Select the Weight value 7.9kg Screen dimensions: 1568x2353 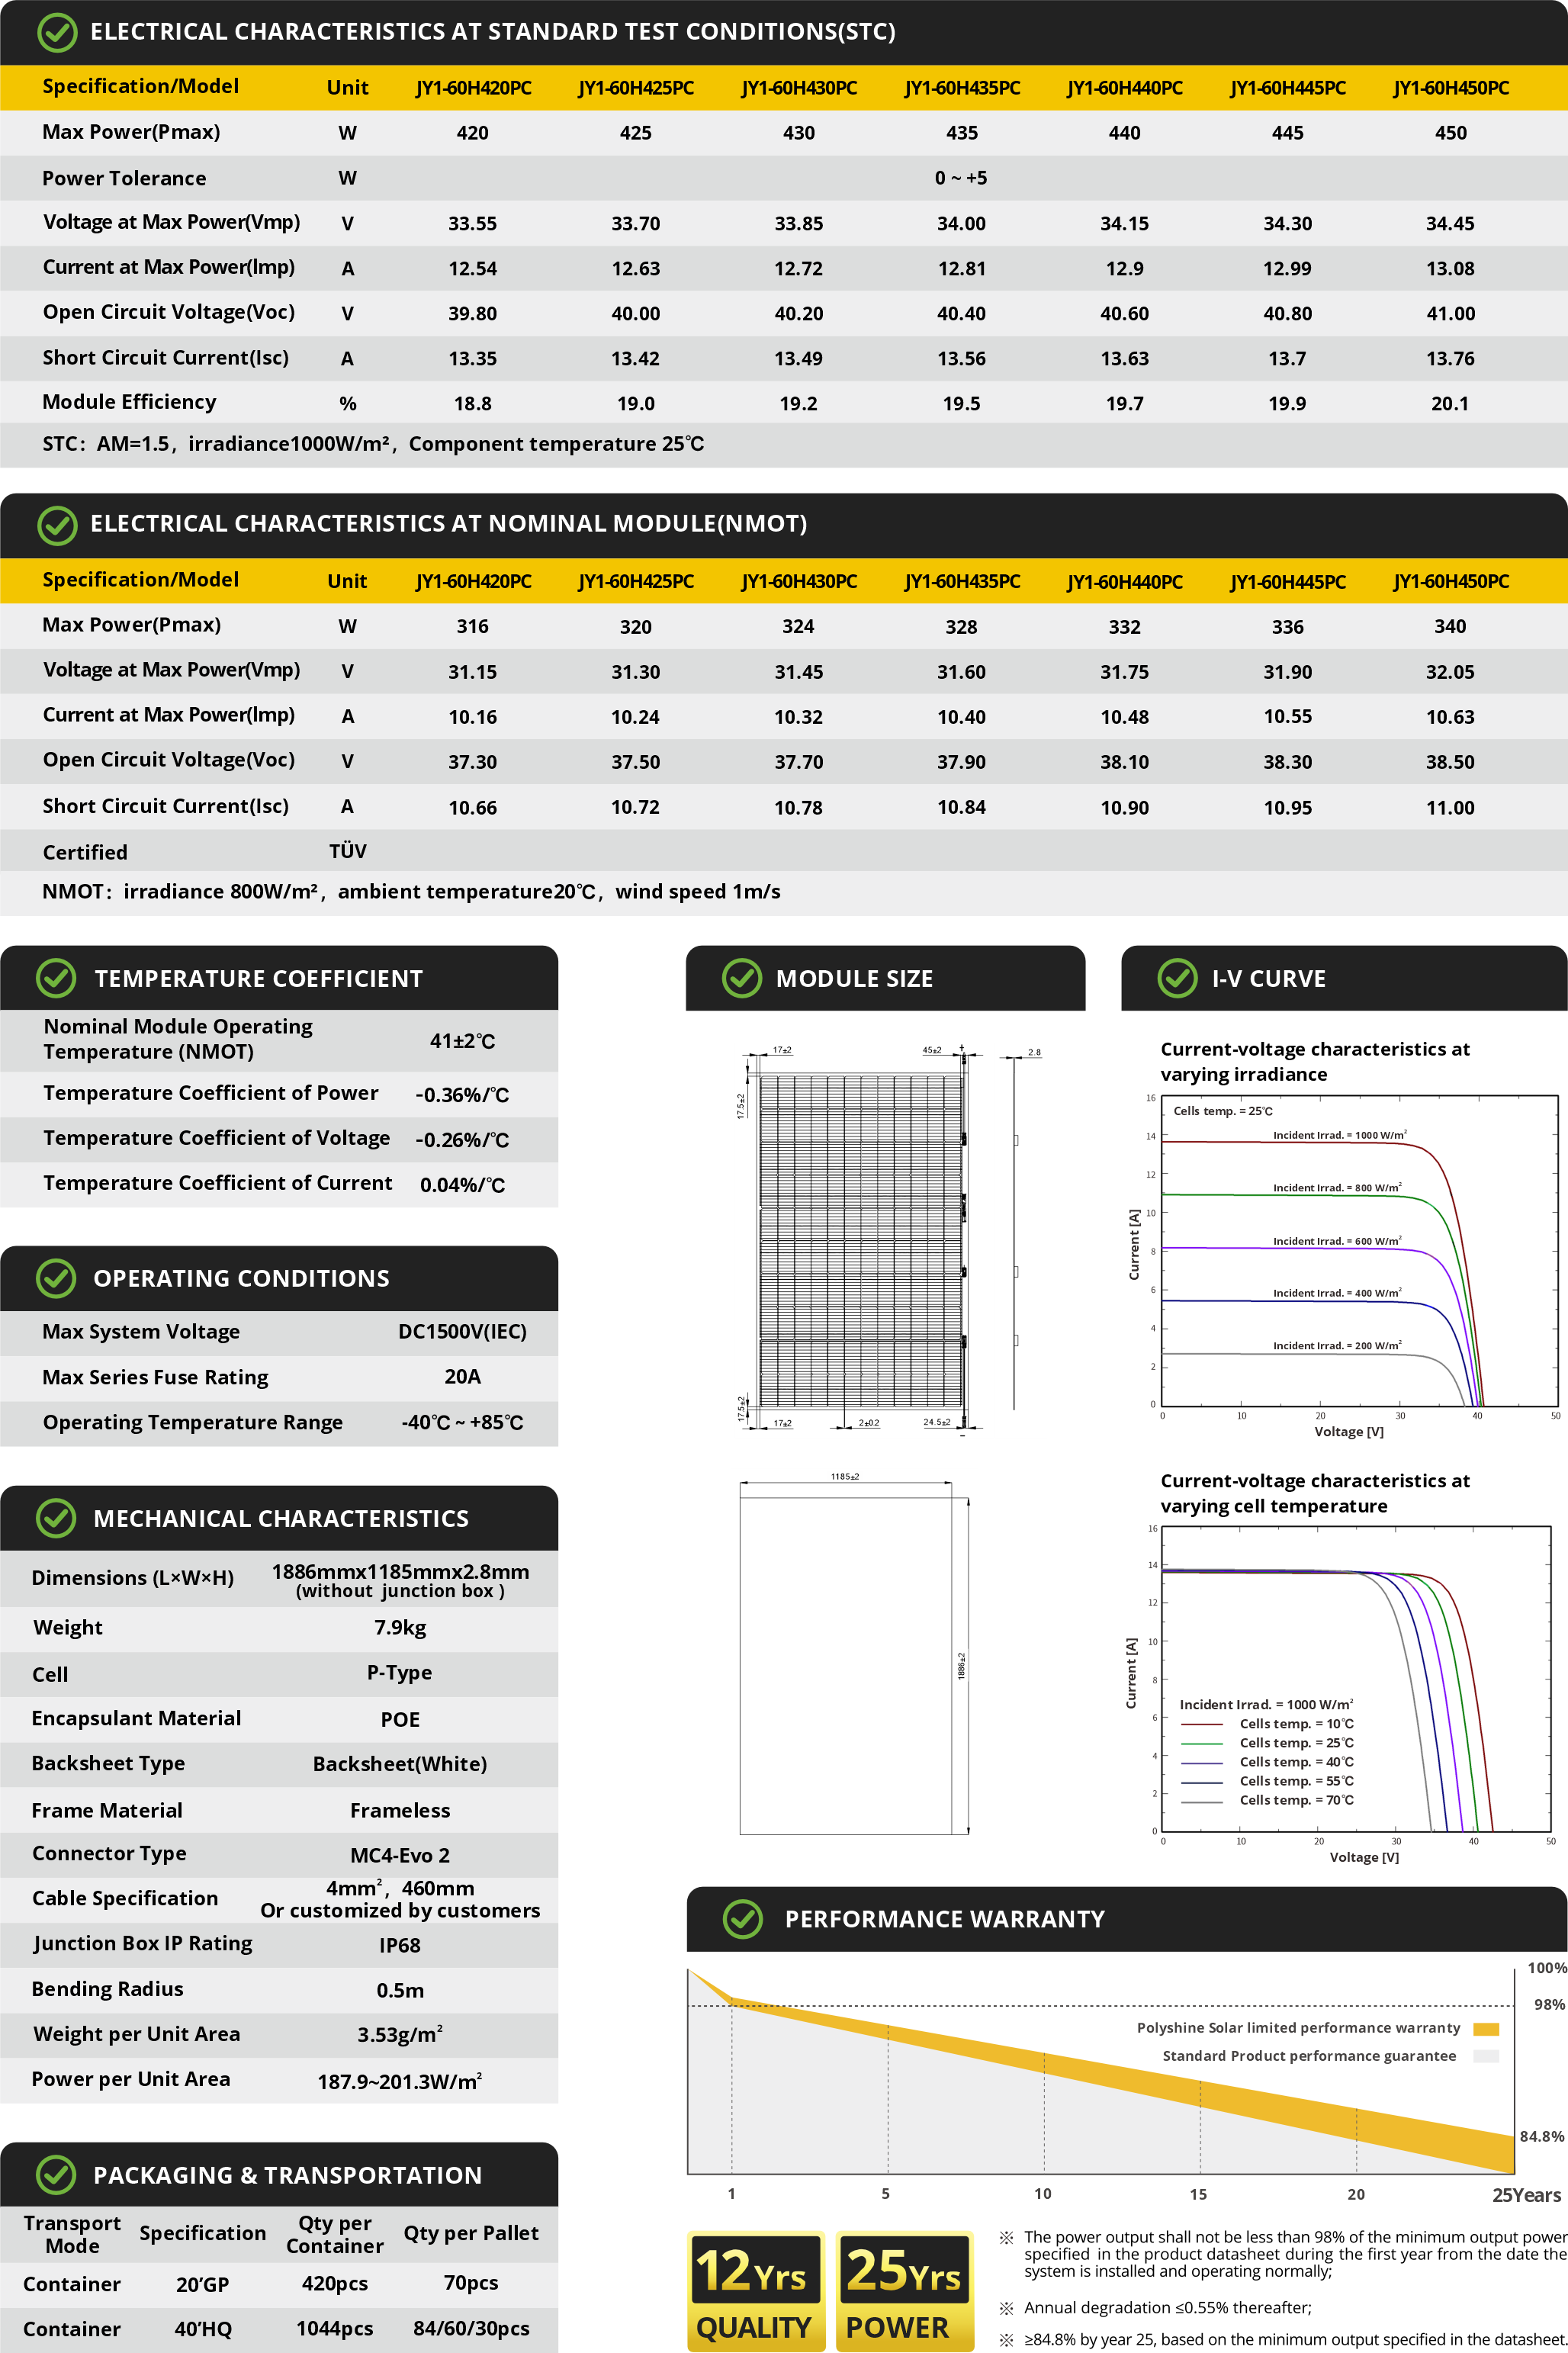pos(400,1628)
